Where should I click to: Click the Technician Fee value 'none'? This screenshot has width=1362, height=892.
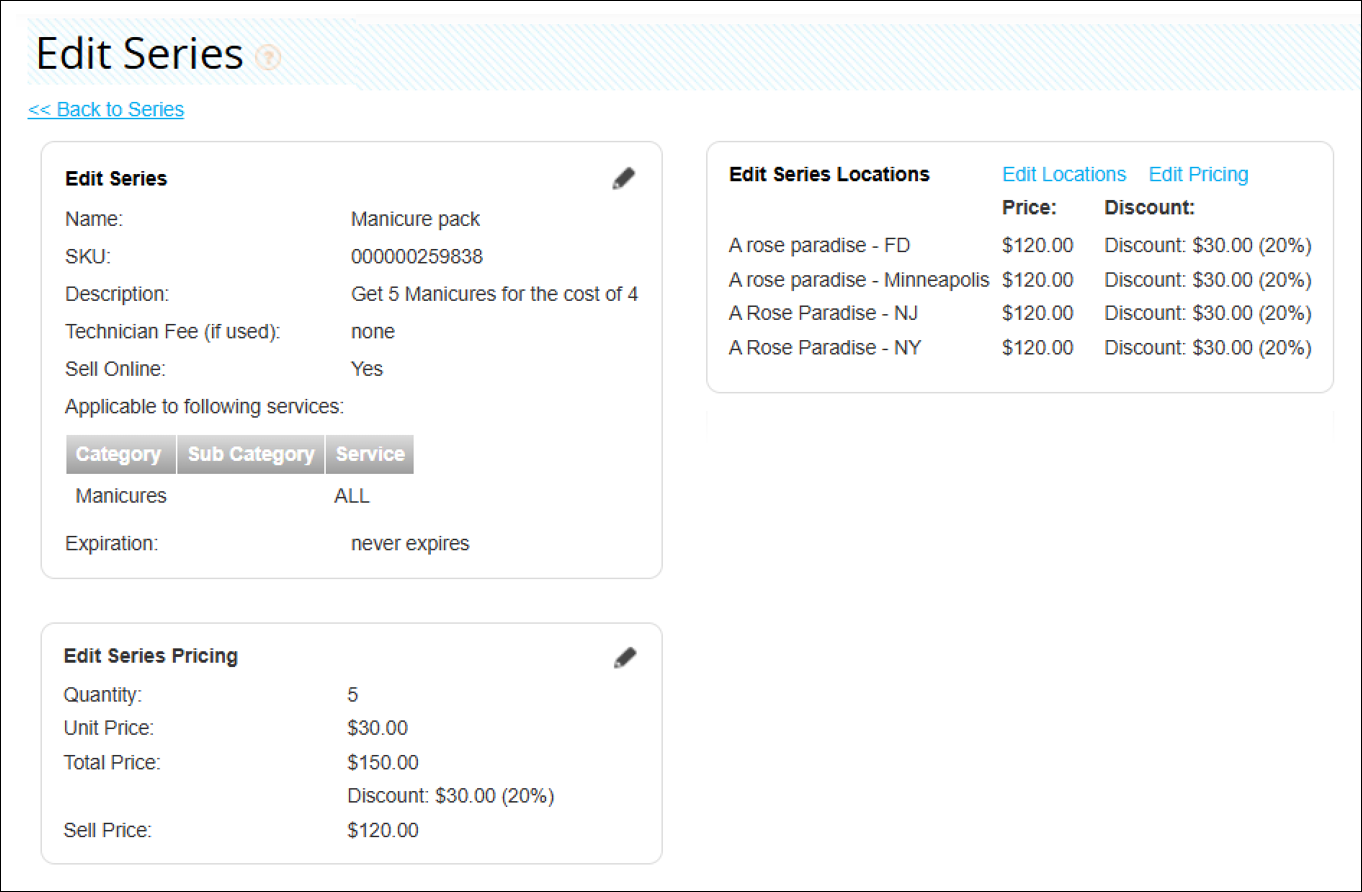373,332
